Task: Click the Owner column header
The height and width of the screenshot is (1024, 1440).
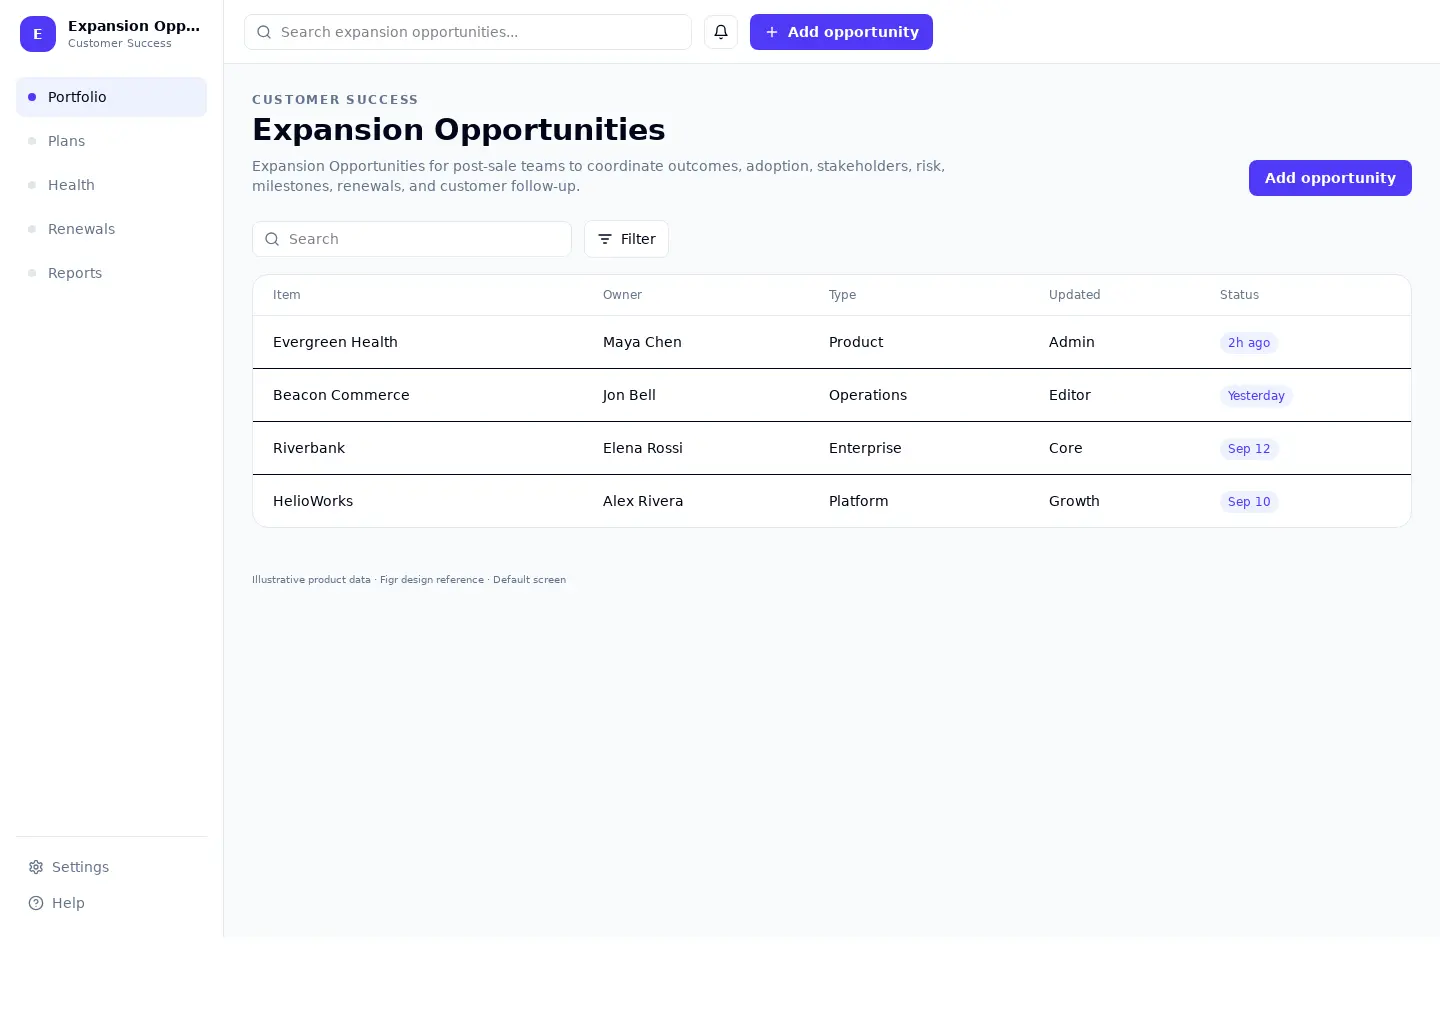Action: click(x=622, y=295)
